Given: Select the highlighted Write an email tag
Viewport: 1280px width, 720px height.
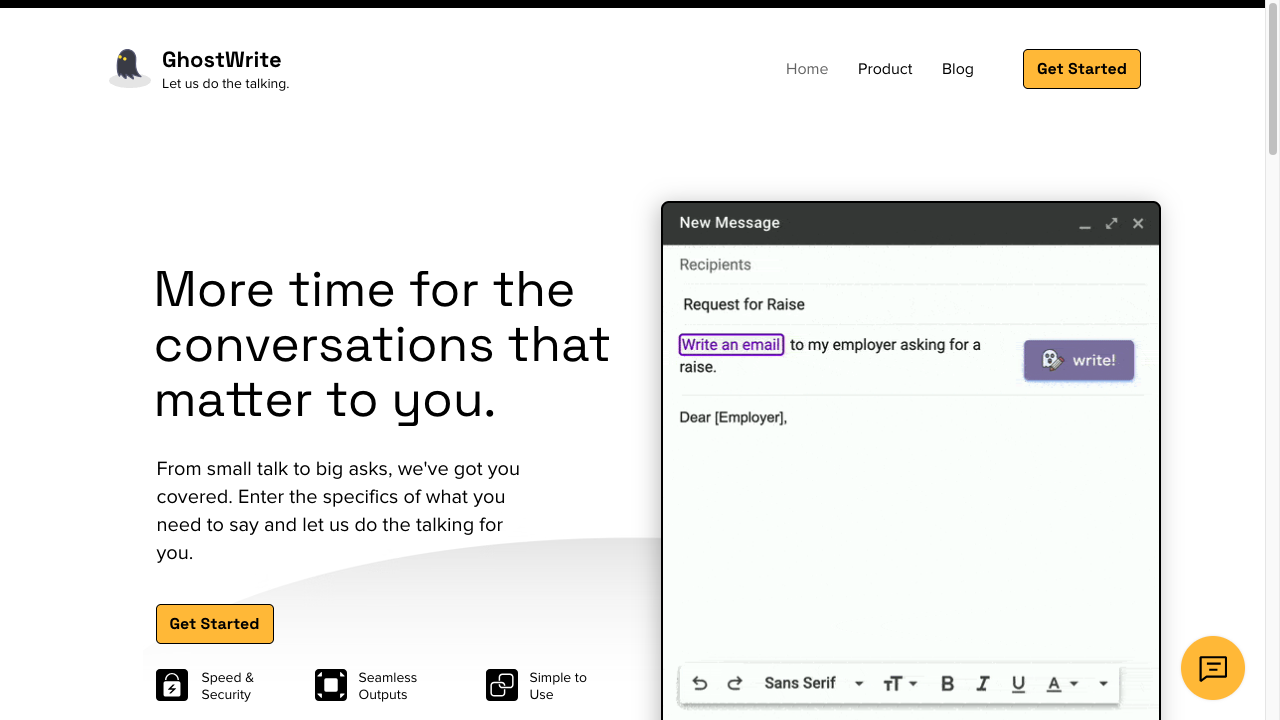Looking at the screenshot, I should [x=731, y=345].
